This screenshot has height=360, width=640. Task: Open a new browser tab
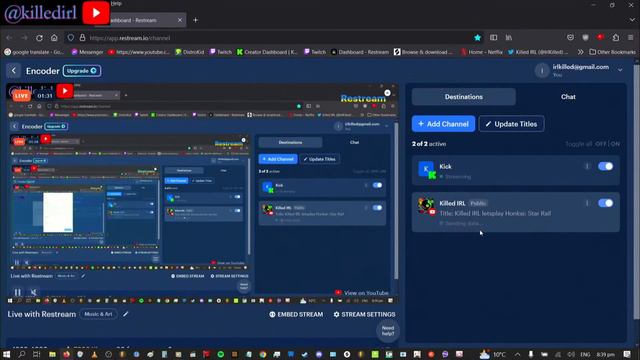(x=196, y=20)
